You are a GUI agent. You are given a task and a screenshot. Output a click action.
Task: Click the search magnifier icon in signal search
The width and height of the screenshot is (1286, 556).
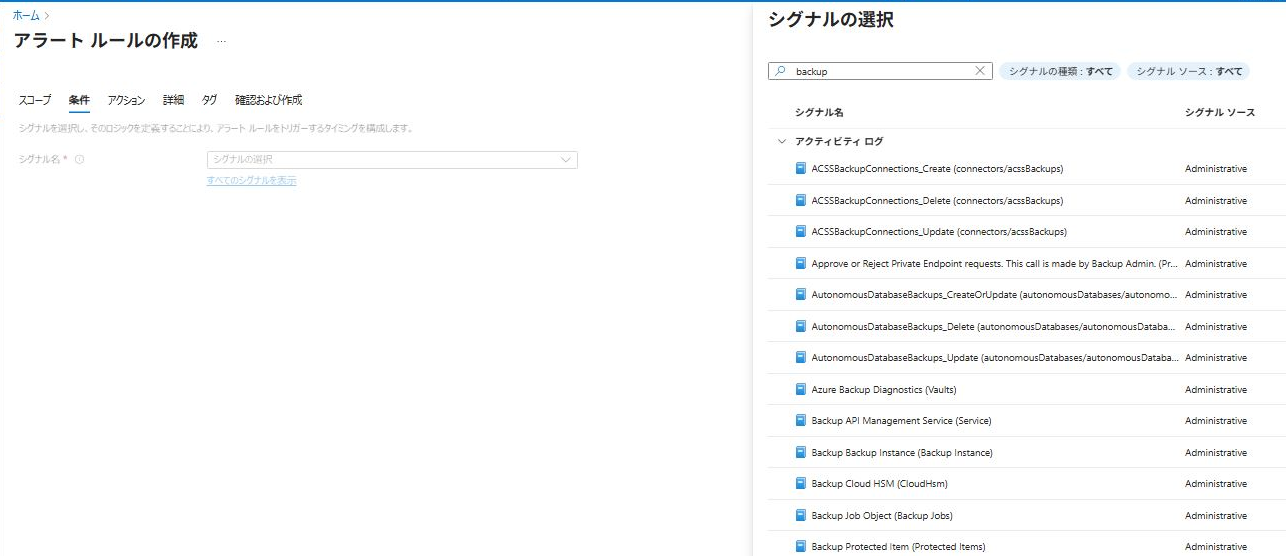(x=781, y=71)
